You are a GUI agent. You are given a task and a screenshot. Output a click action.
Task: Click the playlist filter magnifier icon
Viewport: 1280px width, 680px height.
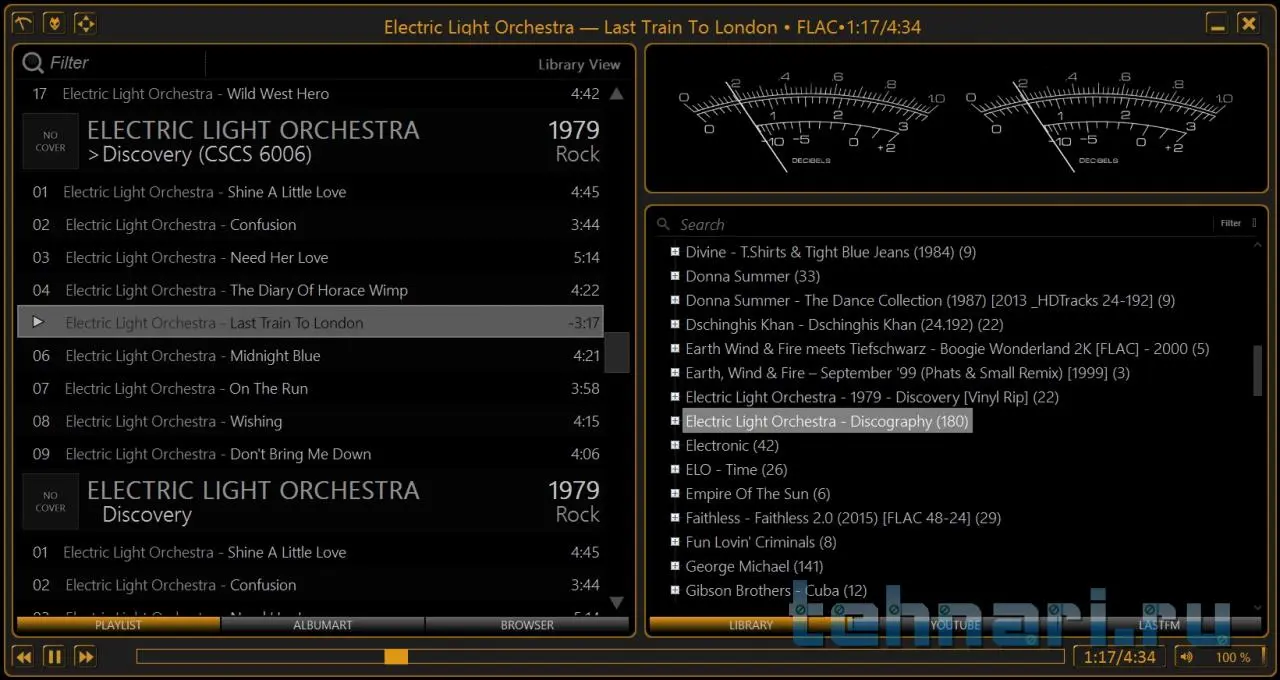coord(33,63)
